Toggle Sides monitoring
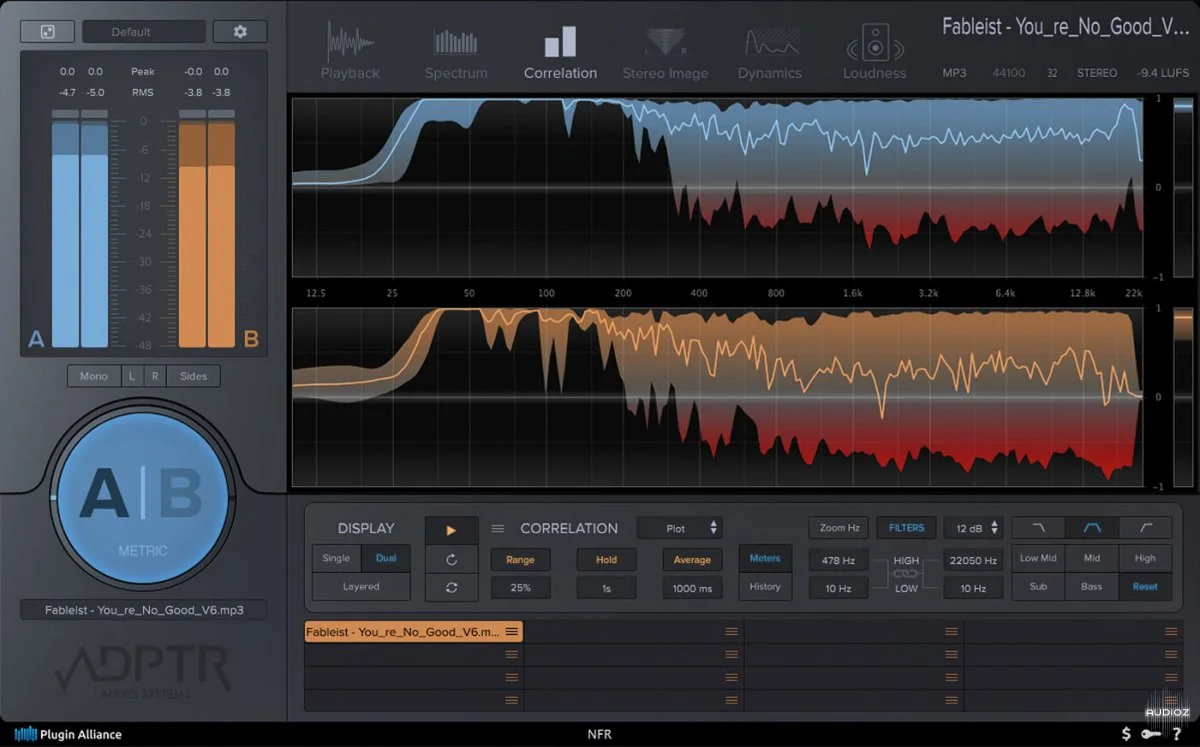This screenshot has height=747, width=1200. 193,377
